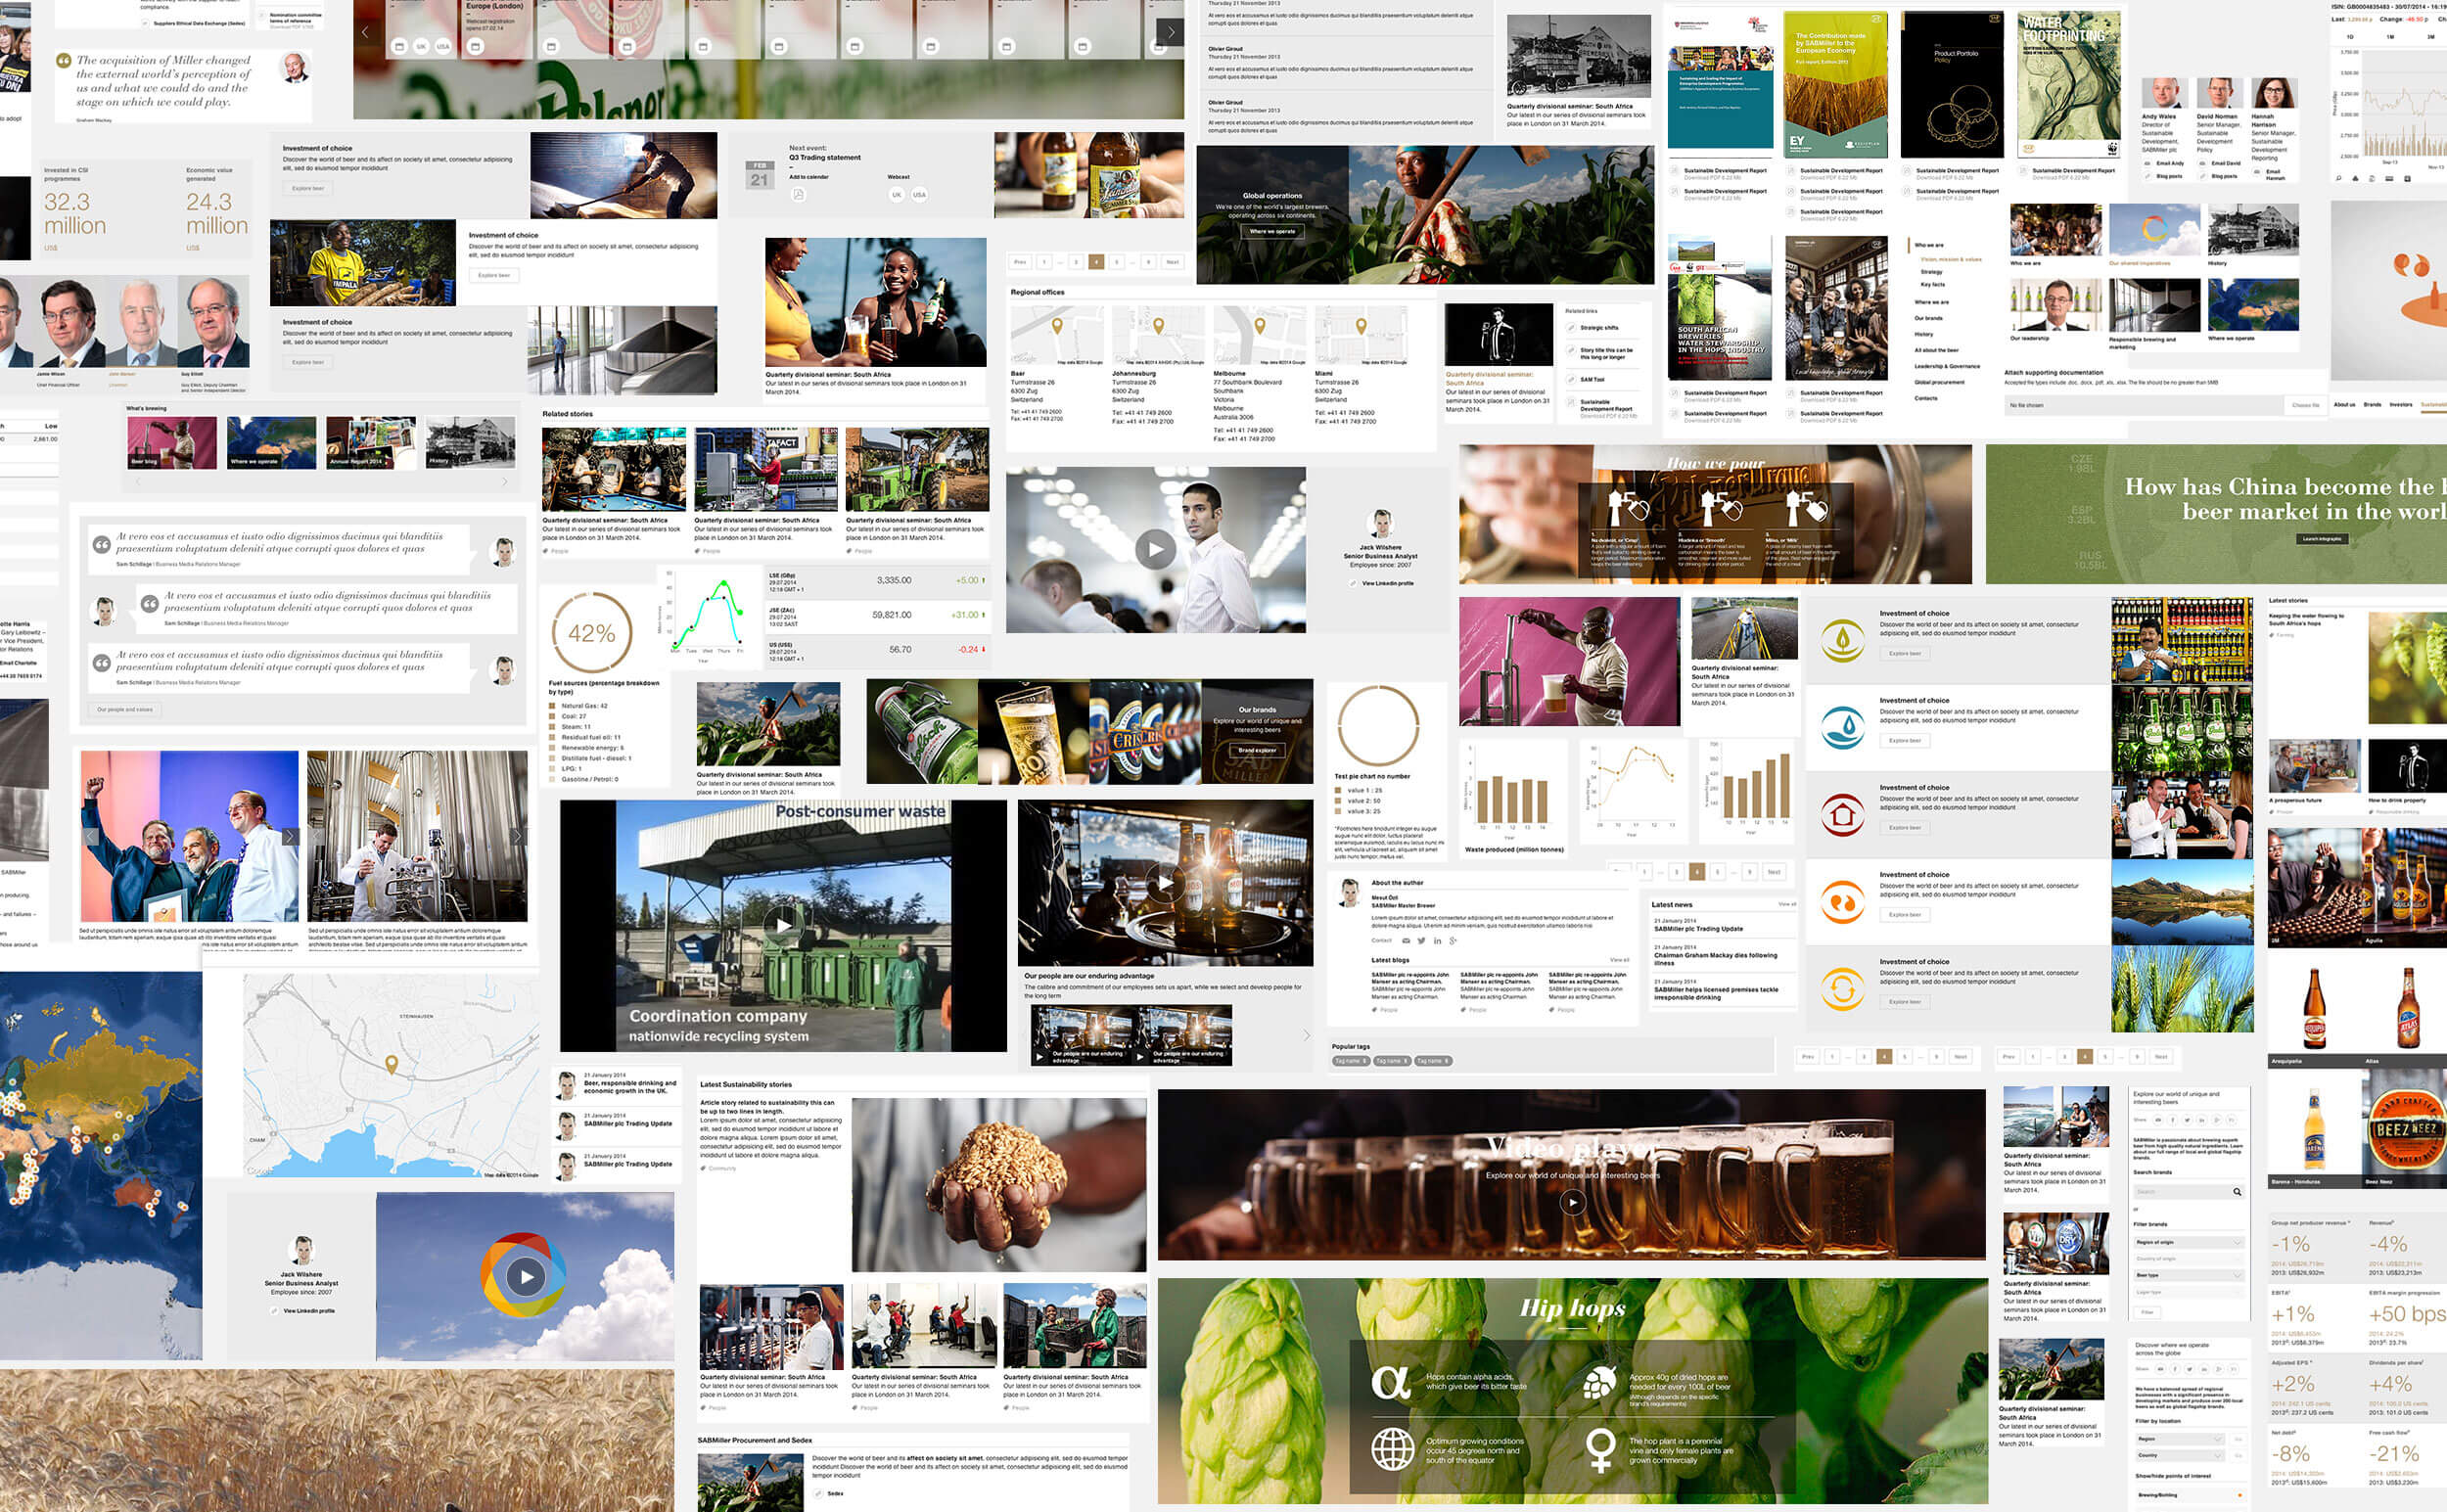Click the Twitter icon in About the author contact row
The image size is (2447, 1512).
pos(1422,942)
